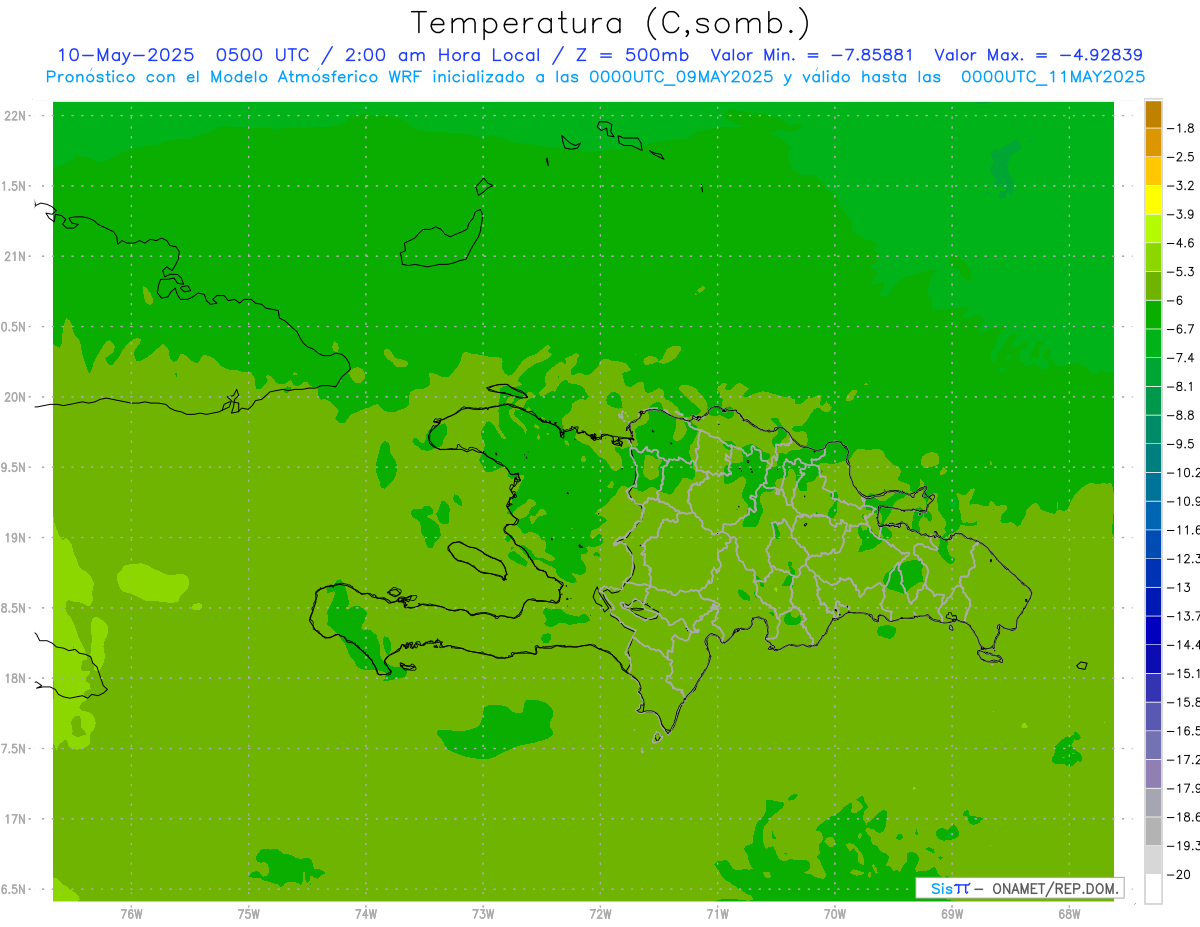This screenshot has height=927, width=1200.
Task: Click the initialization time '0000UTC_09MAY2025'
Action: pos(682,76)
